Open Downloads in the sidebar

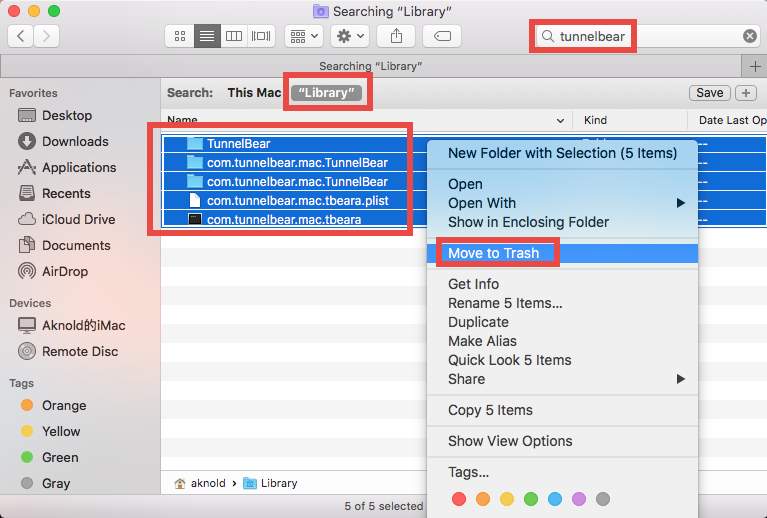pyautogui.click(x=63, y=141)
